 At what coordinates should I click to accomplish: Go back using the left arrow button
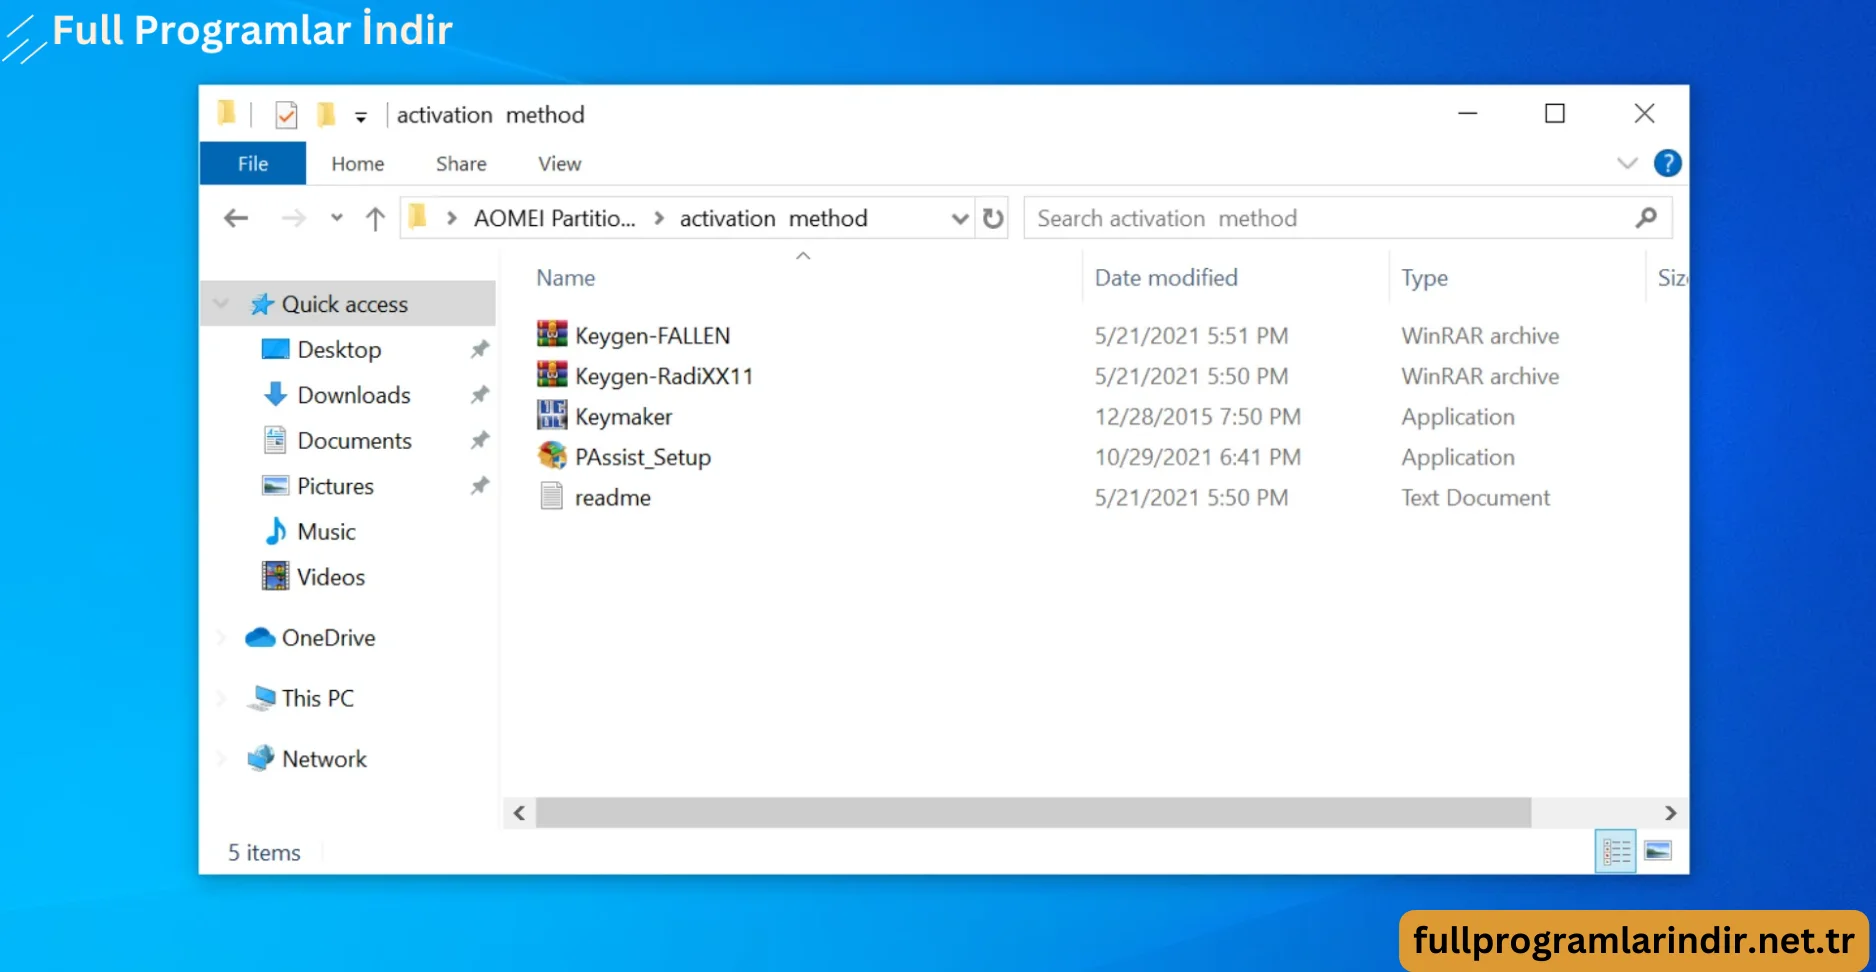[x=236, y=218]
